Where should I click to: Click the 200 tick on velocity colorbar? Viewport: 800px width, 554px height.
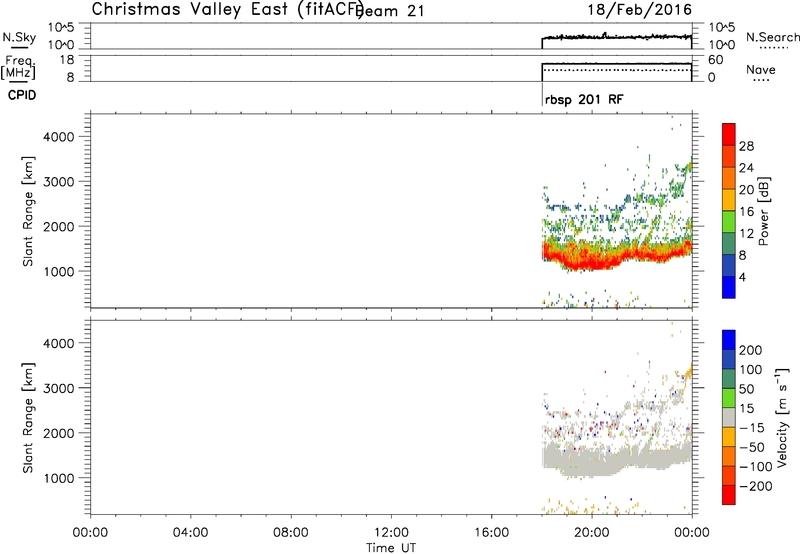[x=751, y=350]
